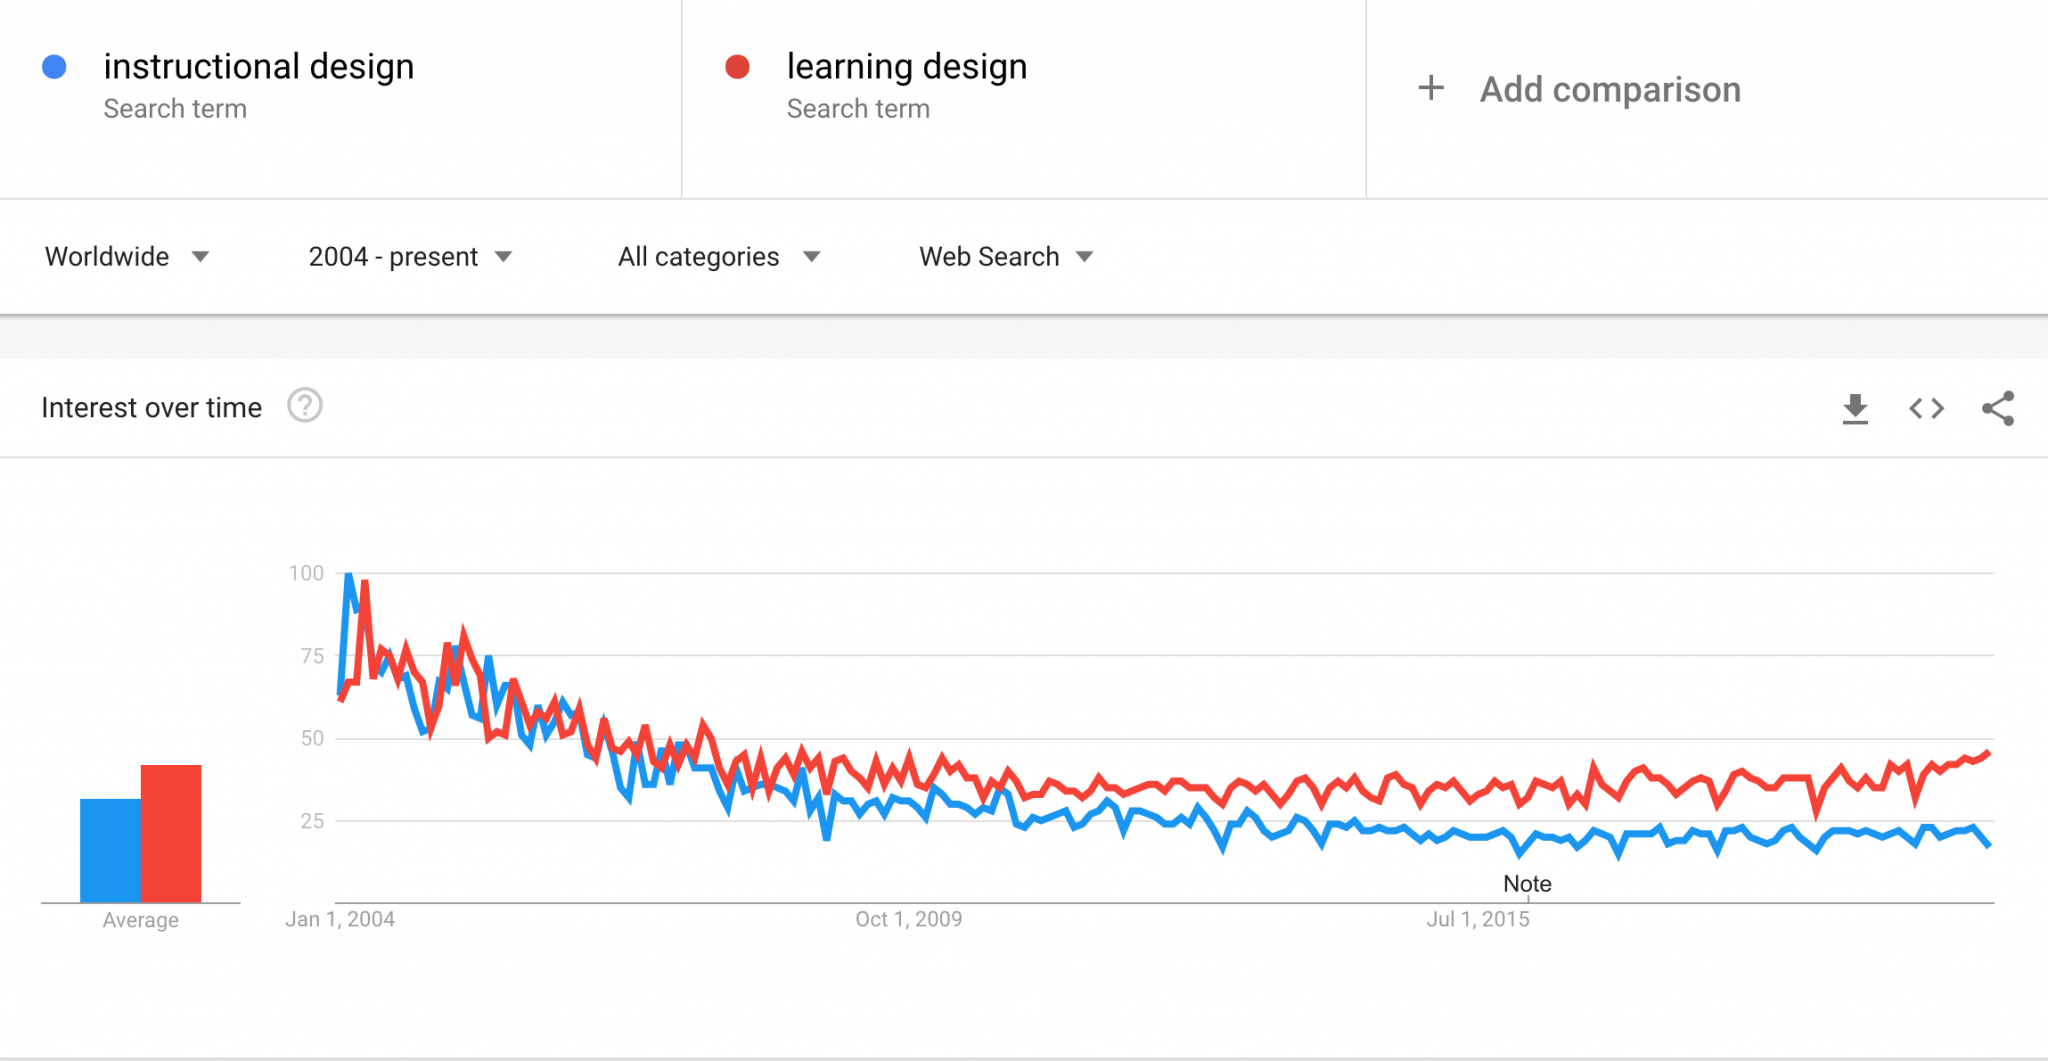Image resolution: width=2048 pixels, height=1061 pixels.
Task: Click the Note link on the chart
Action: click(1527, 884)
